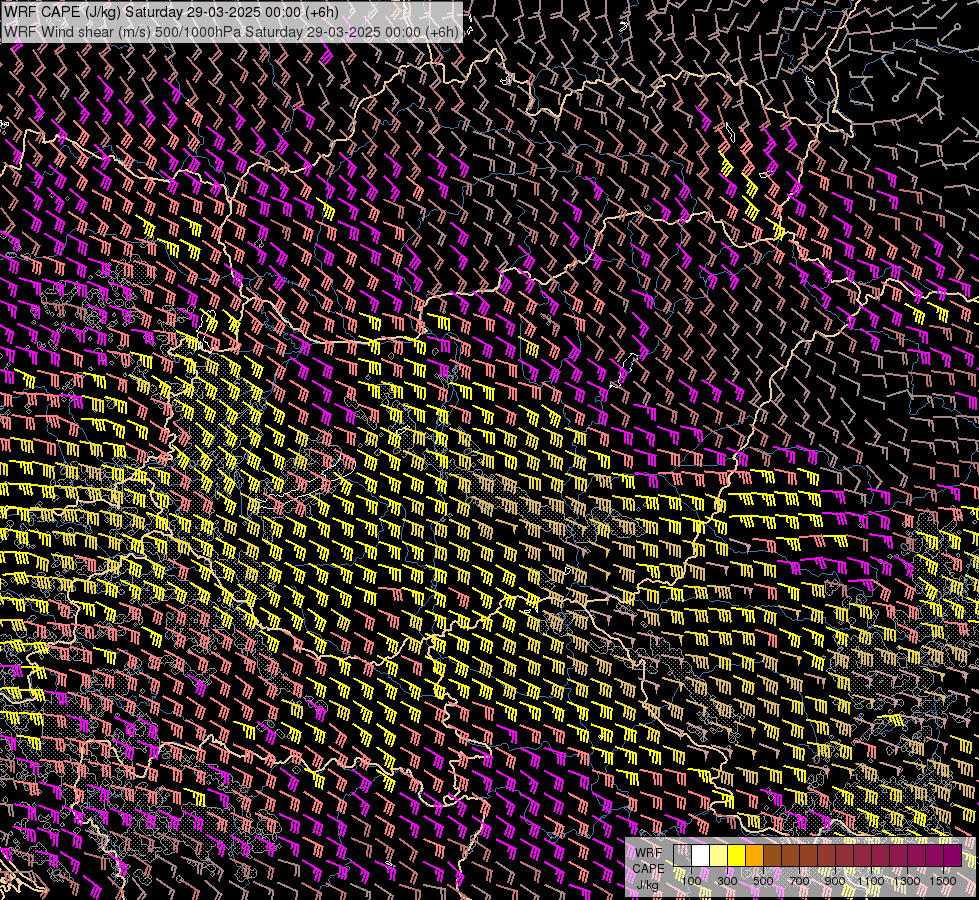
Task: Click the legend value 300
Action: tap(727, 881)
